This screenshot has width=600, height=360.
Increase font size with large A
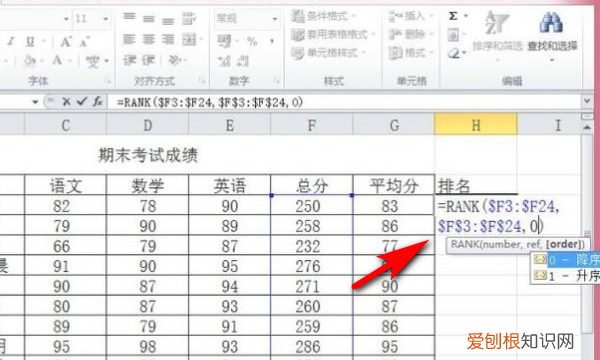(x=65, y=41)
